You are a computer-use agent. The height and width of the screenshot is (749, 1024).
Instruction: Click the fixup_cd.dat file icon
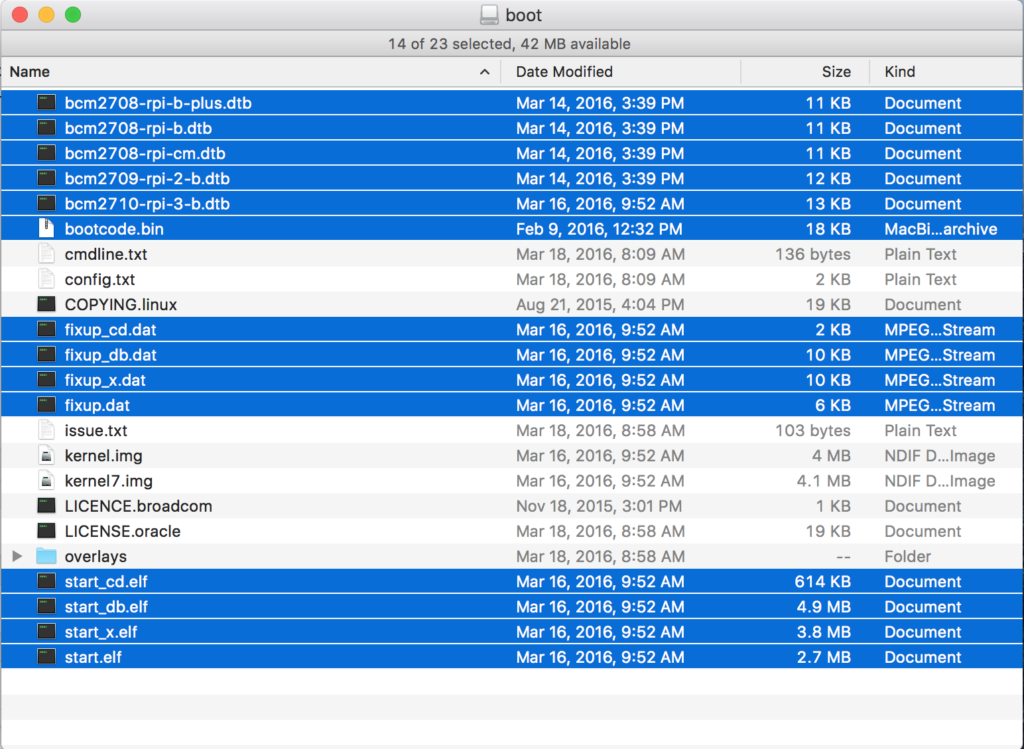(x=46, y=330)
